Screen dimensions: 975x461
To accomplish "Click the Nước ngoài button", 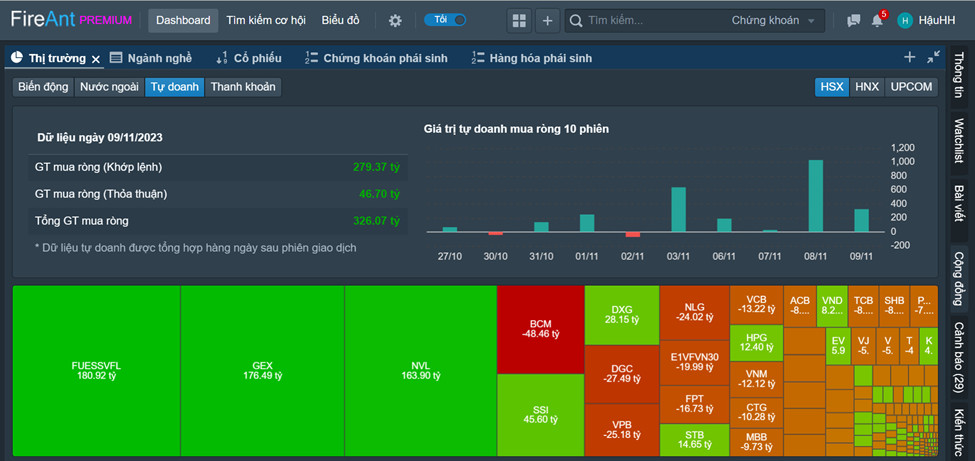I will click(109, 87).
